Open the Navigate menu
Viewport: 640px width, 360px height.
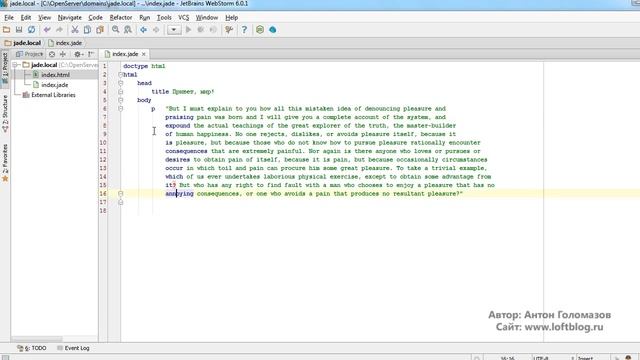coord(69,18)
